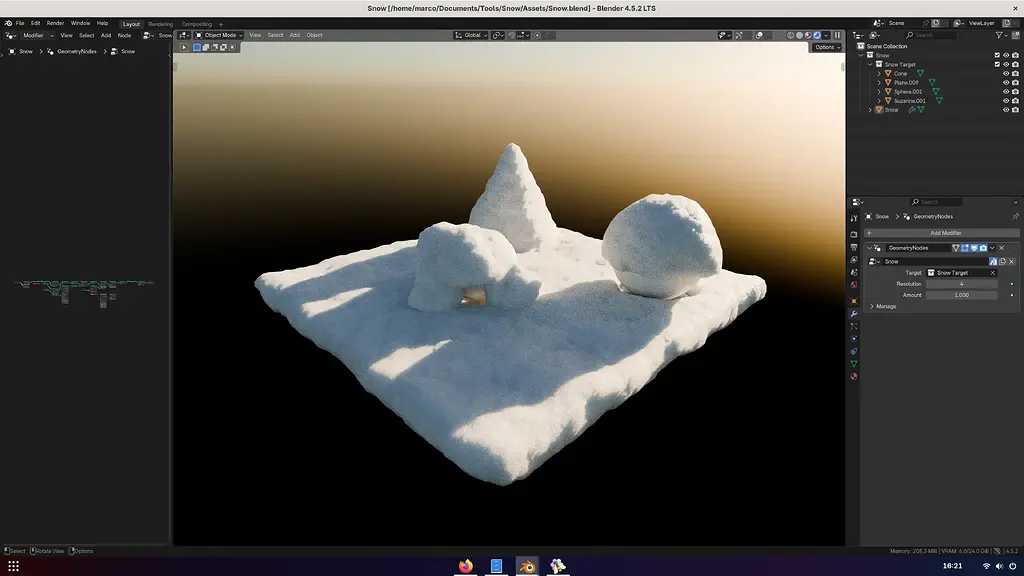The width and height of the screenshot is (1024, 576).
Task: Exclude Snow Target collection from view layer
Action: [997, 65]
